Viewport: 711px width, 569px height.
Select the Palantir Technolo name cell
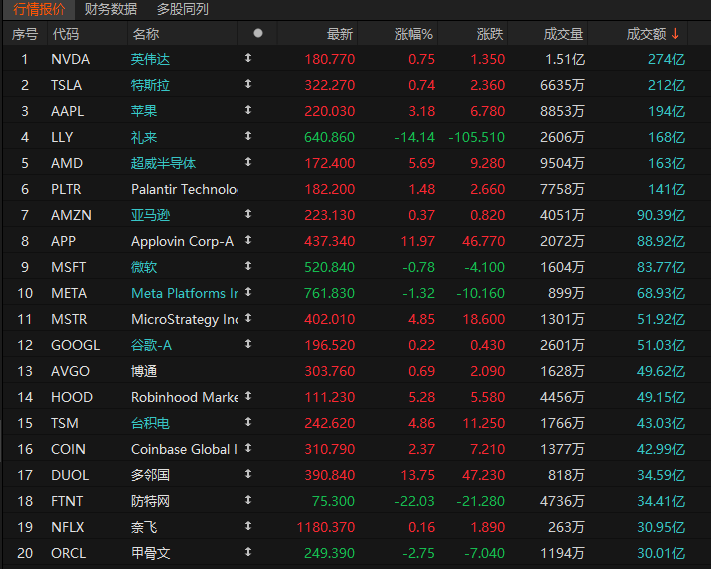184,189
